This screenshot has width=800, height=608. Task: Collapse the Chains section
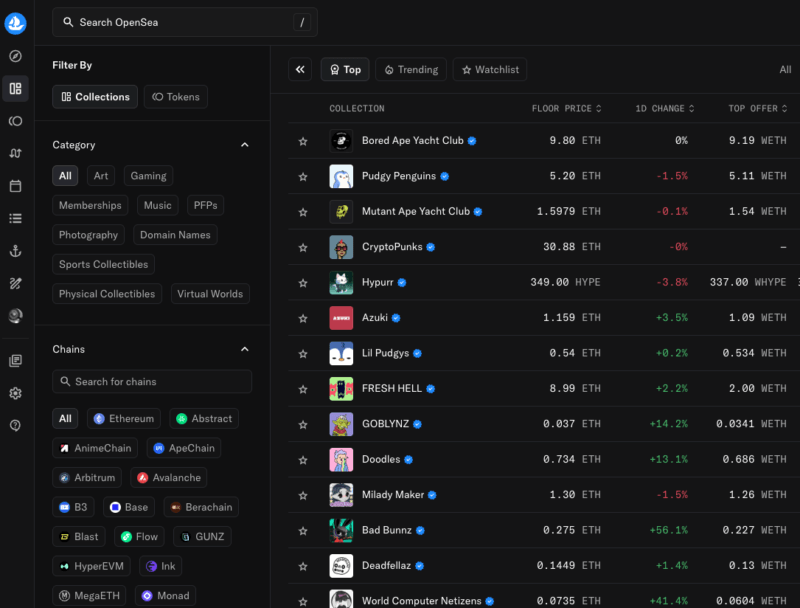pos(245,349)
